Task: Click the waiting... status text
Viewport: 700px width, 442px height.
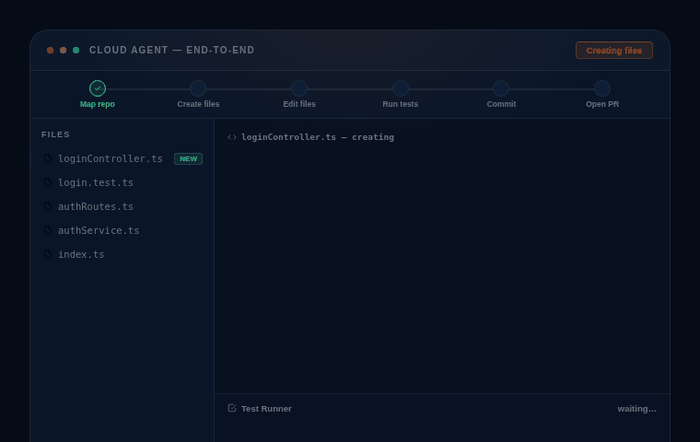Action: [x=637, y=409]
